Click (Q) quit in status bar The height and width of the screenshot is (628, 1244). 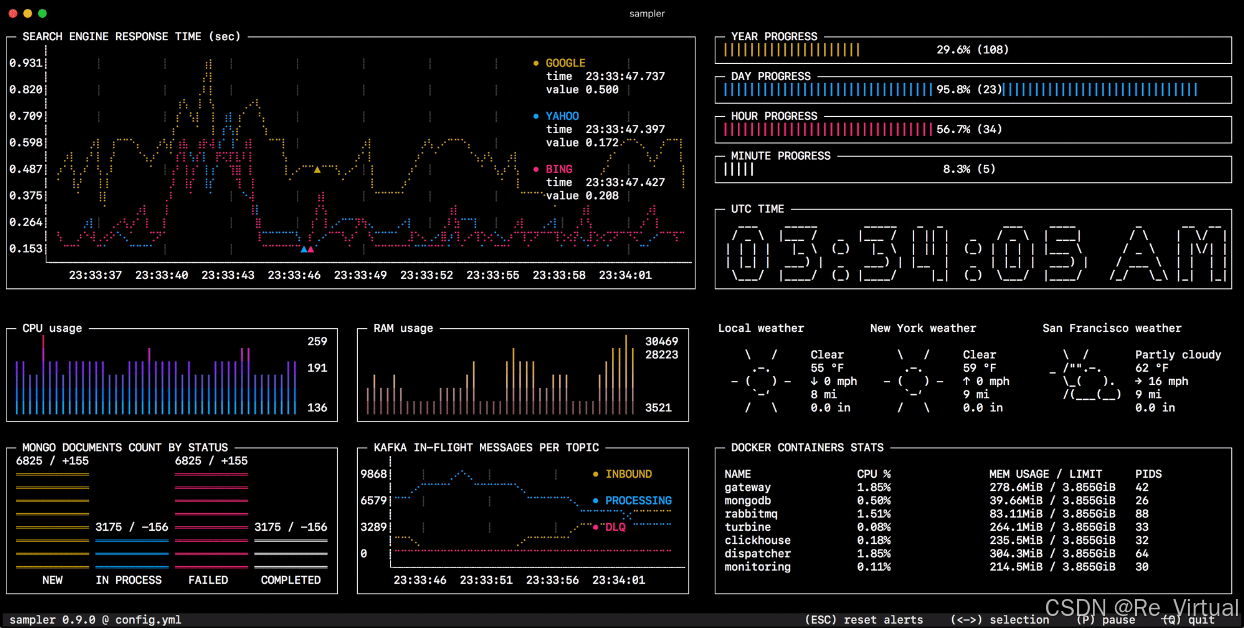coord(1188,620)
